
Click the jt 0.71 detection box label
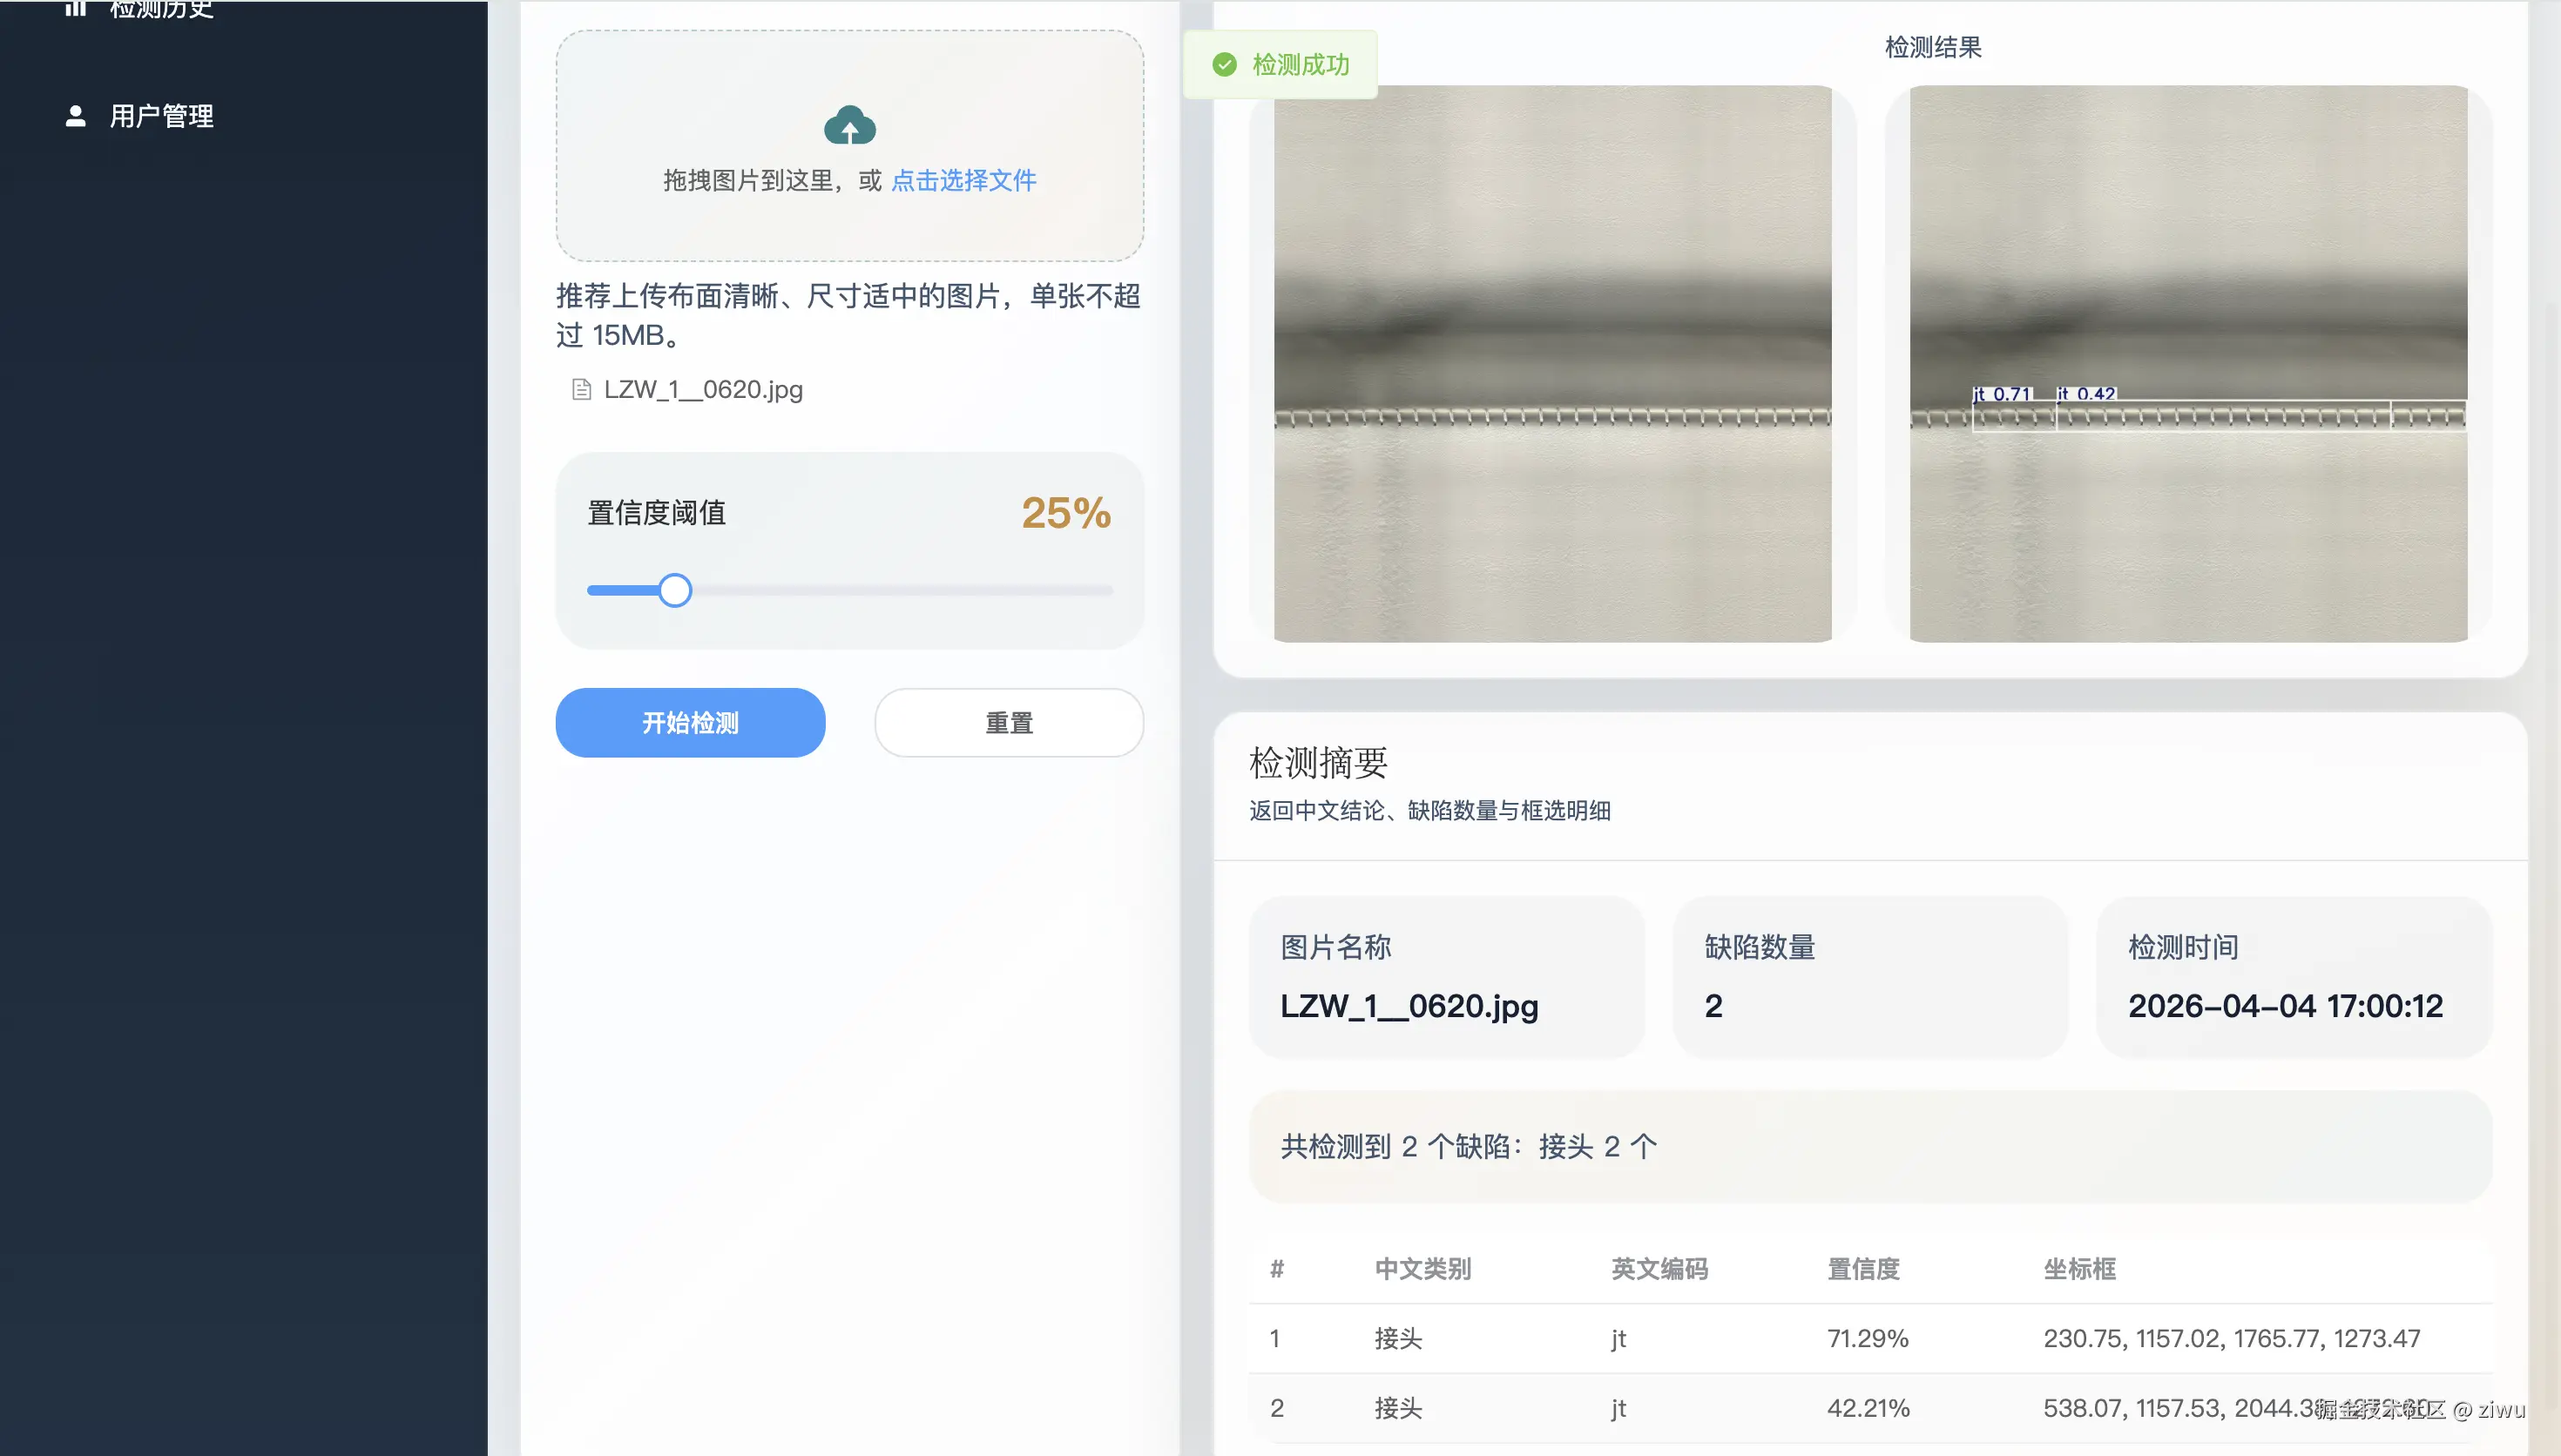click(2003, 394)
